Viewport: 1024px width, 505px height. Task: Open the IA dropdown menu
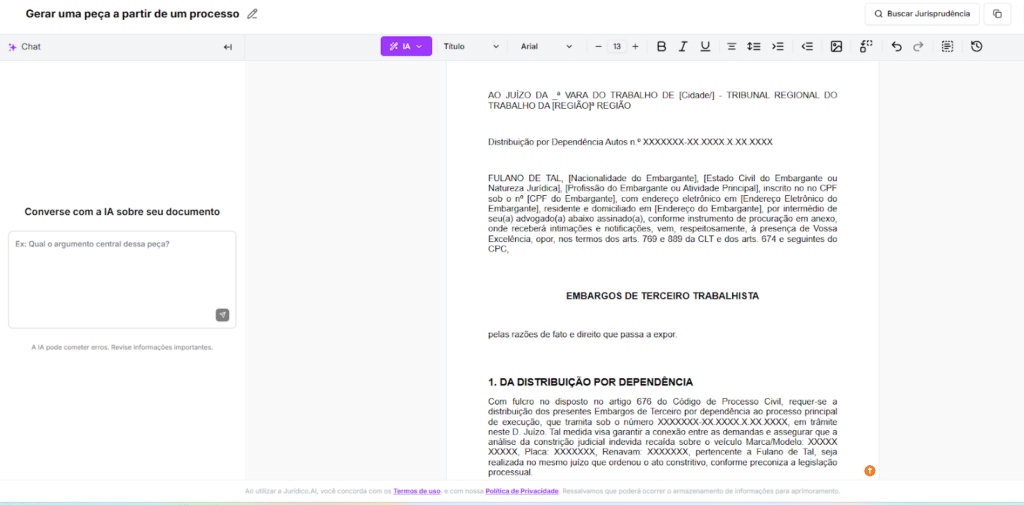click(x=406, y=46)
